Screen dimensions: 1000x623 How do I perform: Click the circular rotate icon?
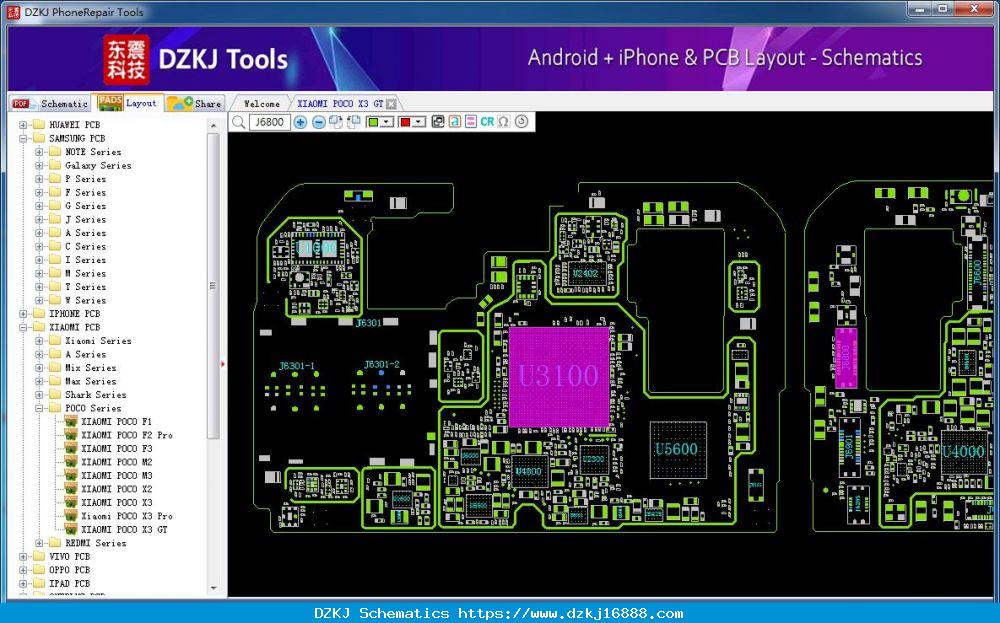[522, 122]
